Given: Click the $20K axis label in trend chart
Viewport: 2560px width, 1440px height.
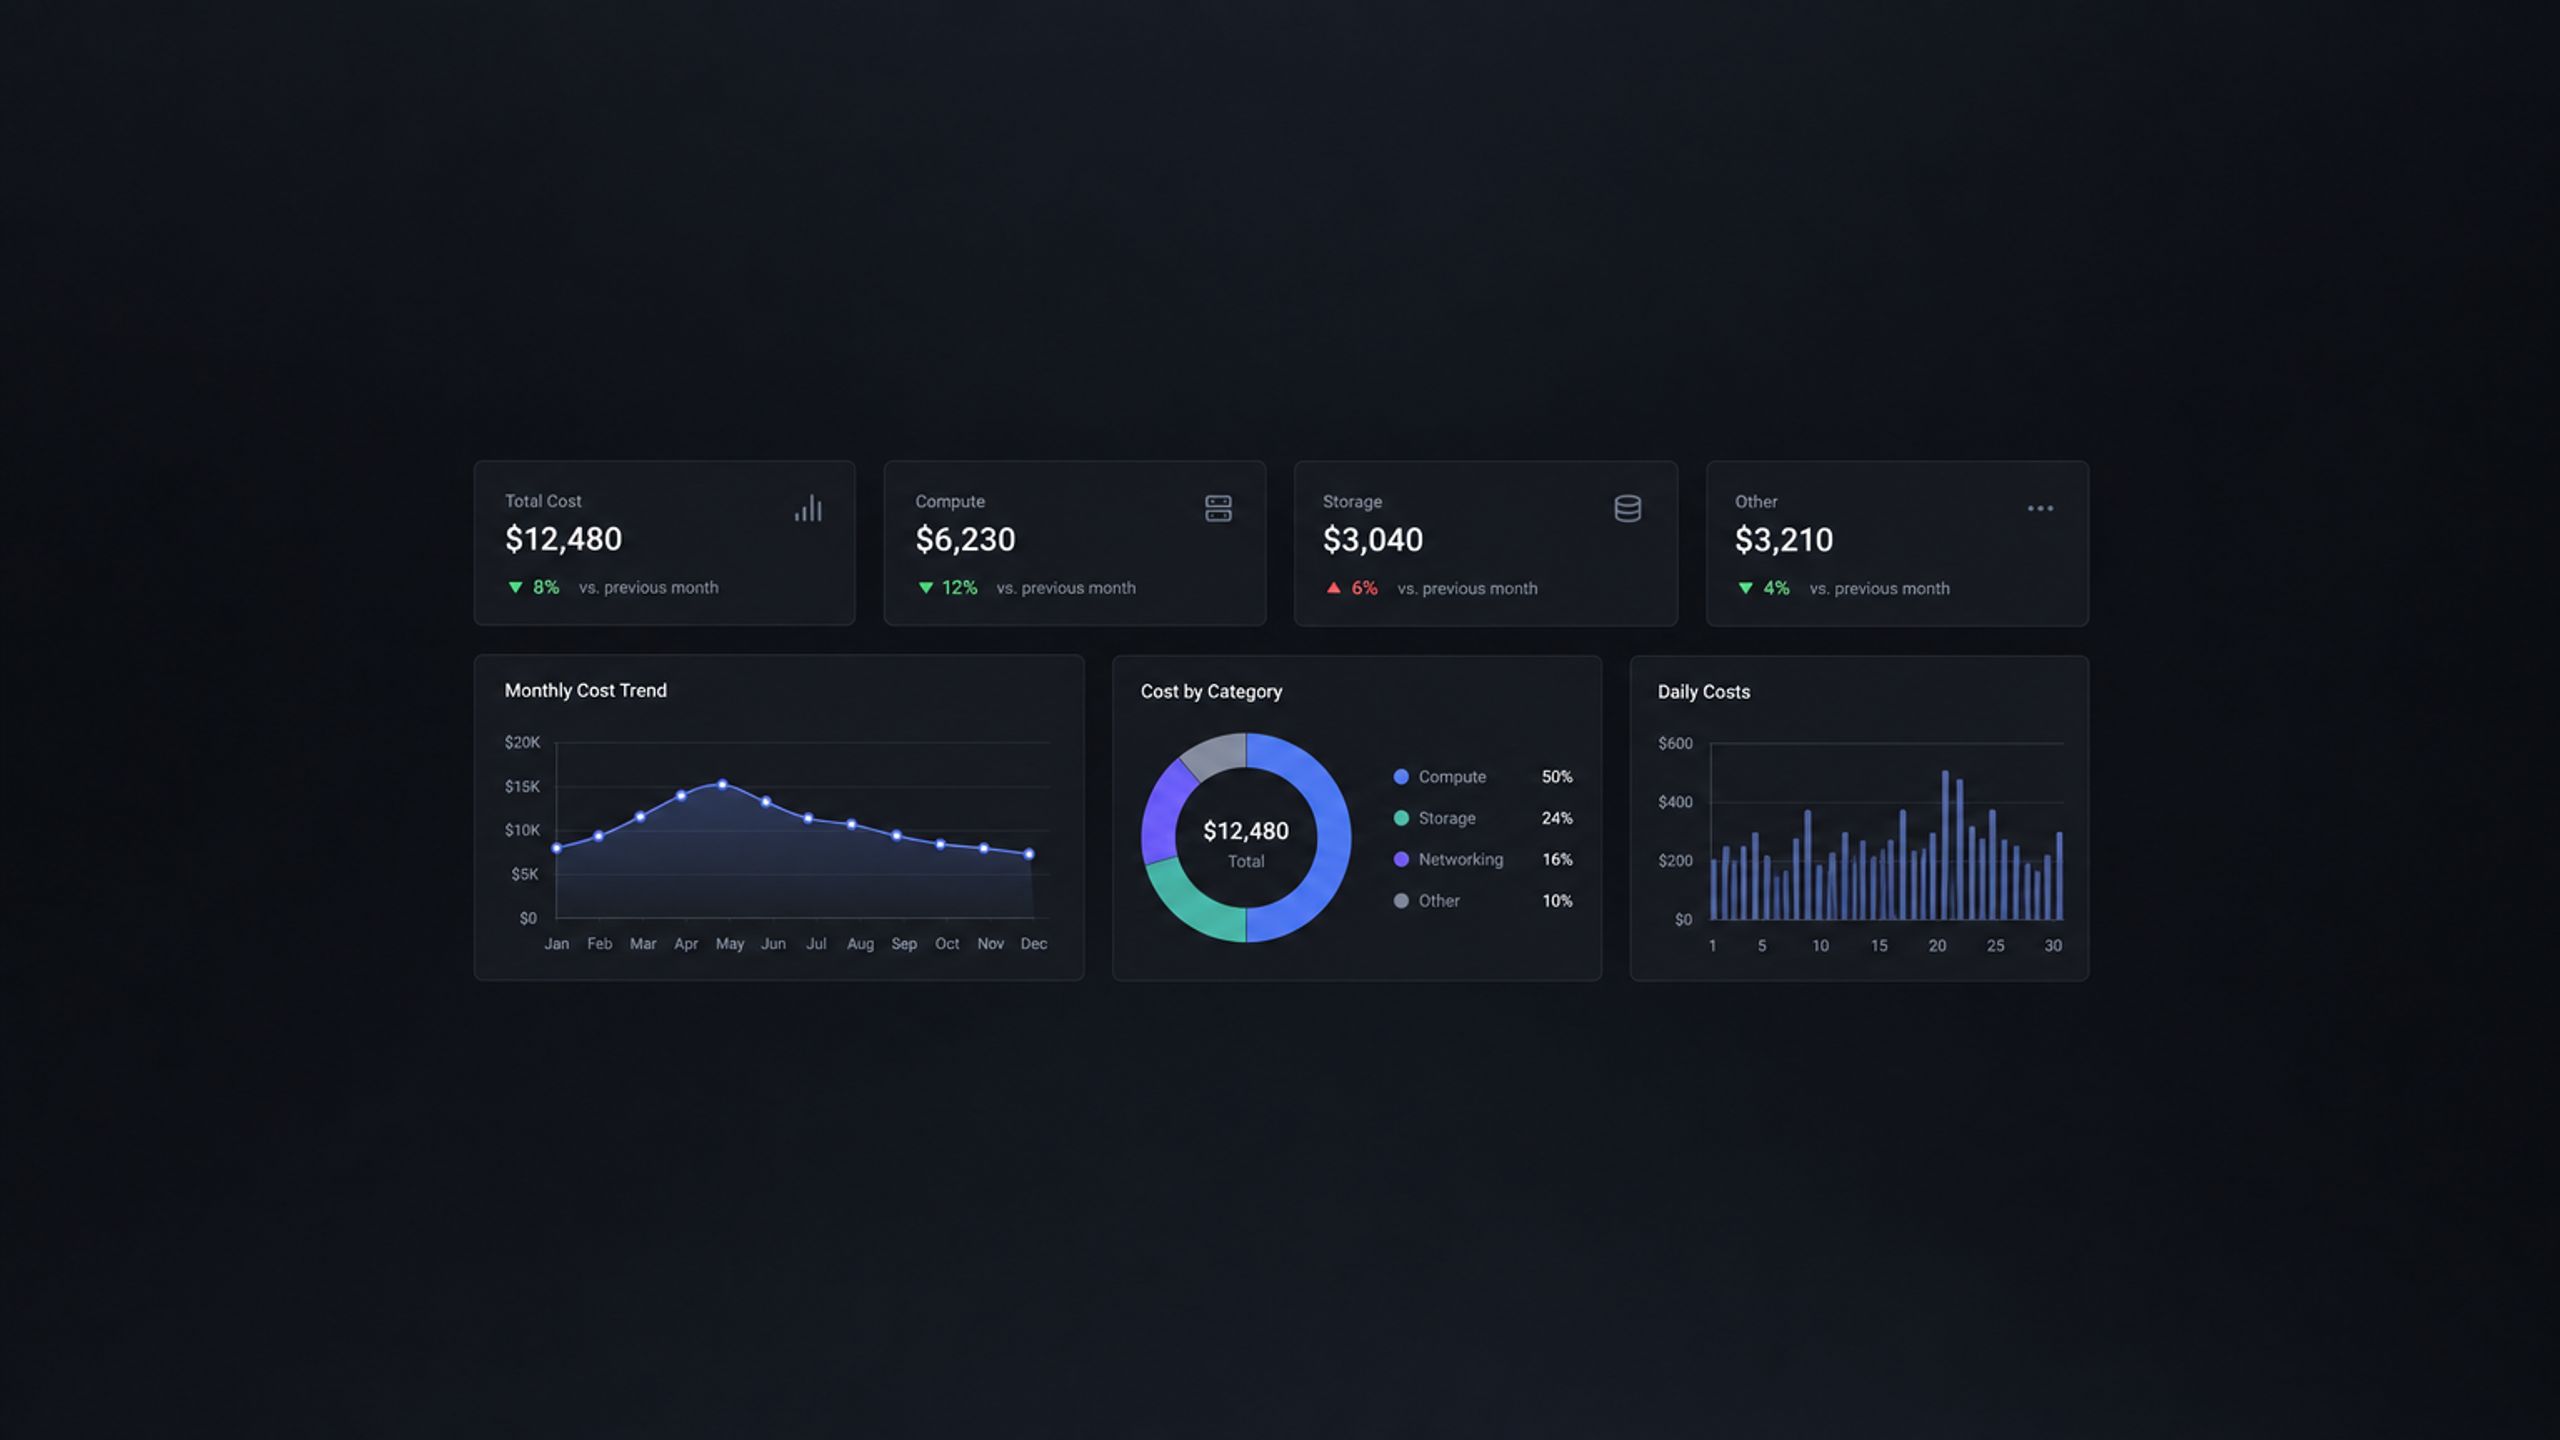Looking at the screenshot, I should click(x=522, y=742).
